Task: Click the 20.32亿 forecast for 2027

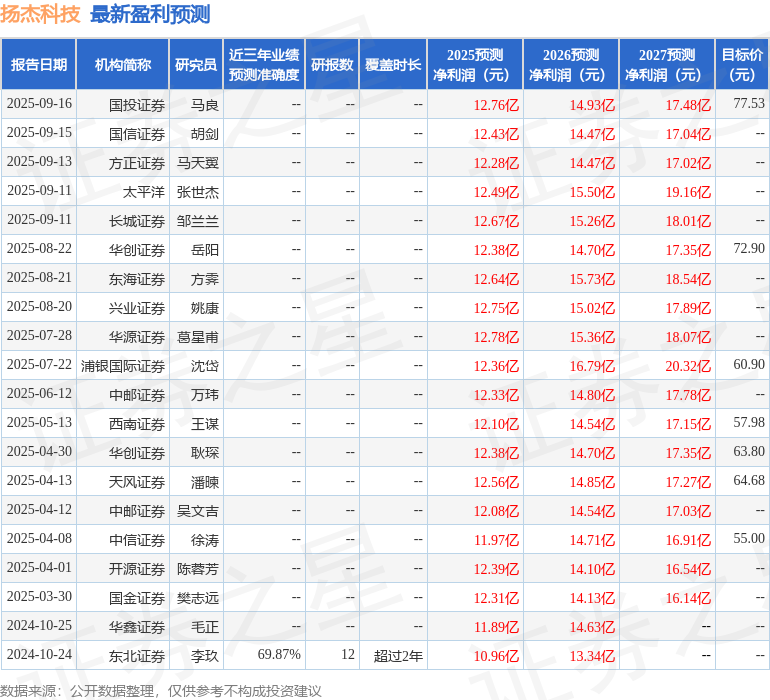Action: pos(688,365)
